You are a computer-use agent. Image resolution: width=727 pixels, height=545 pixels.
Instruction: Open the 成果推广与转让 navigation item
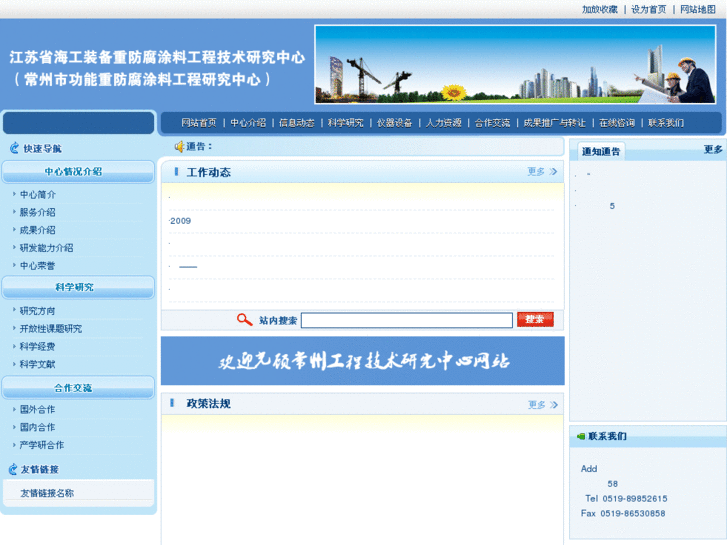(x=555, y=123)
